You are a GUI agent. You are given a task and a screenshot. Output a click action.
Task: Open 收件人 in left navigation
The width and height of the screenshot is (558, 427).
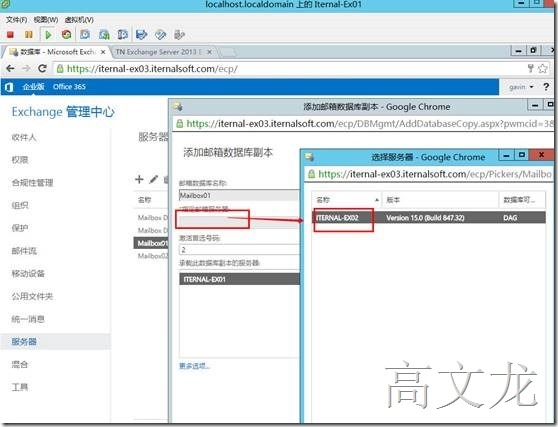tap(24, 137)
